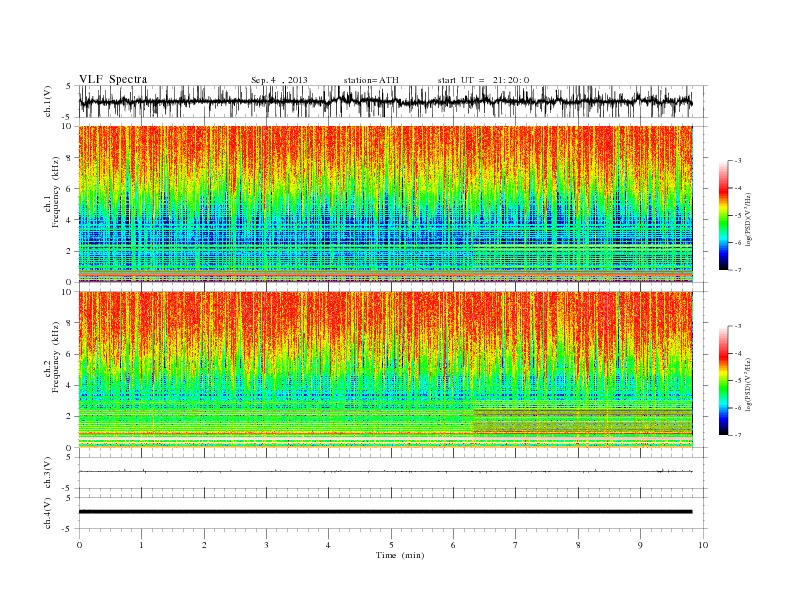792x612 pixels.
Task: Click the ch.1 voltage waveform trace
Action: click(385, 101)
